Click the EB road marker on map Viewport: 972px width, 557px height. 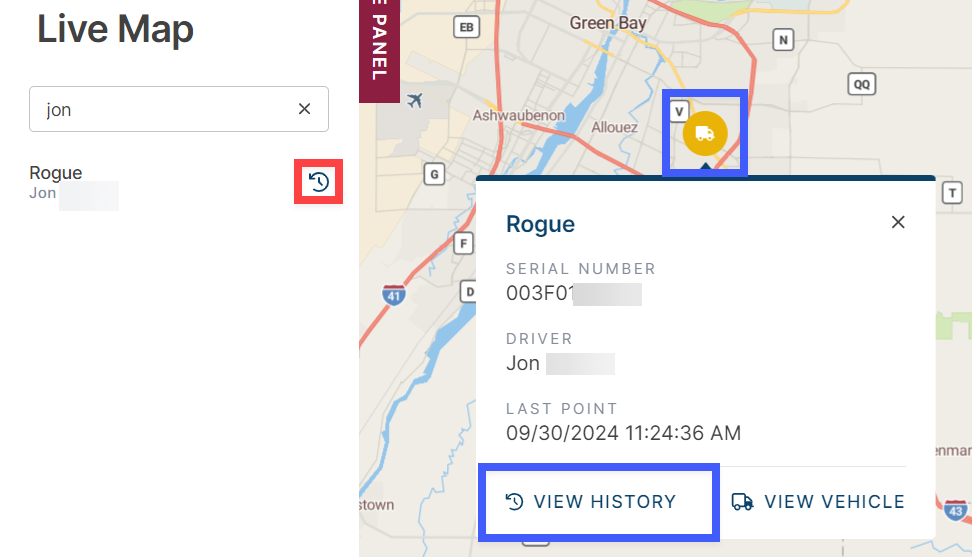coord(466,27)
